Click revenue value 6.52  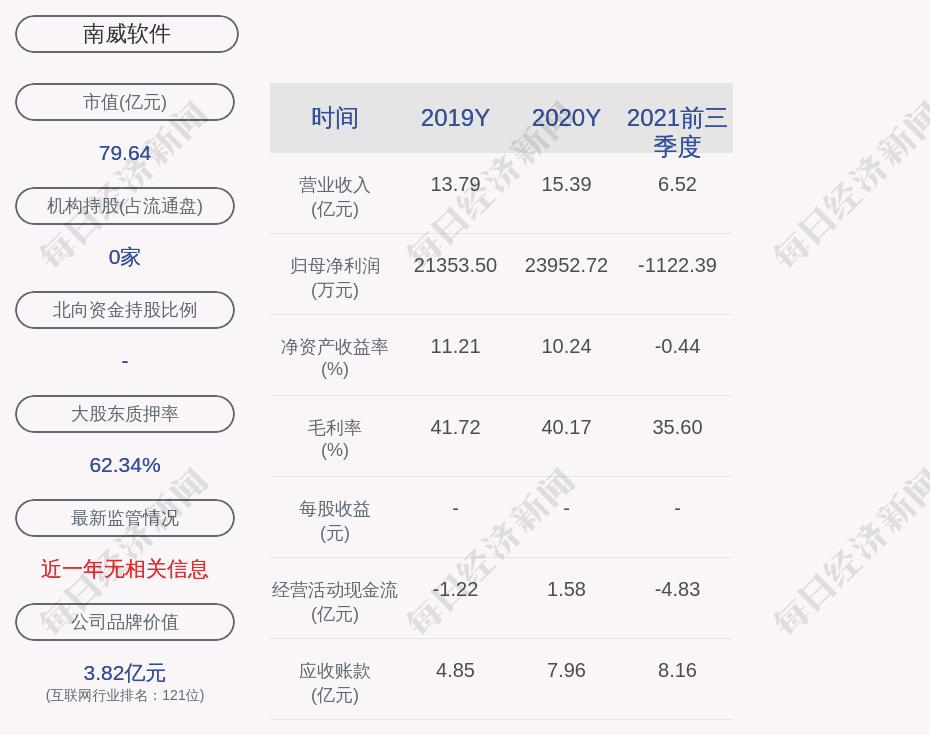point(677,184)
